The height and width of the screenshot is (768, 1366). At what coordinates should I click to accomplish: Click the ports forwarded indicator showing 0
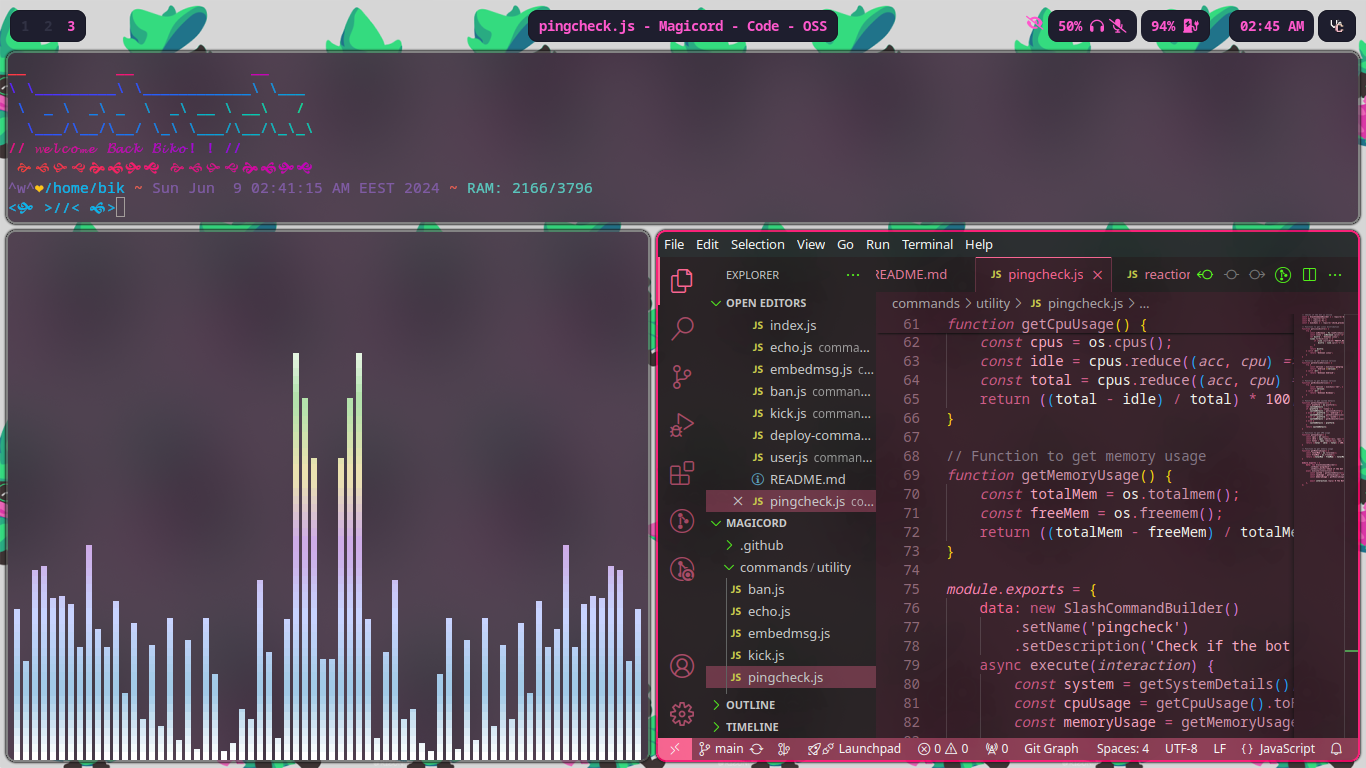click(x=996, y=748)
